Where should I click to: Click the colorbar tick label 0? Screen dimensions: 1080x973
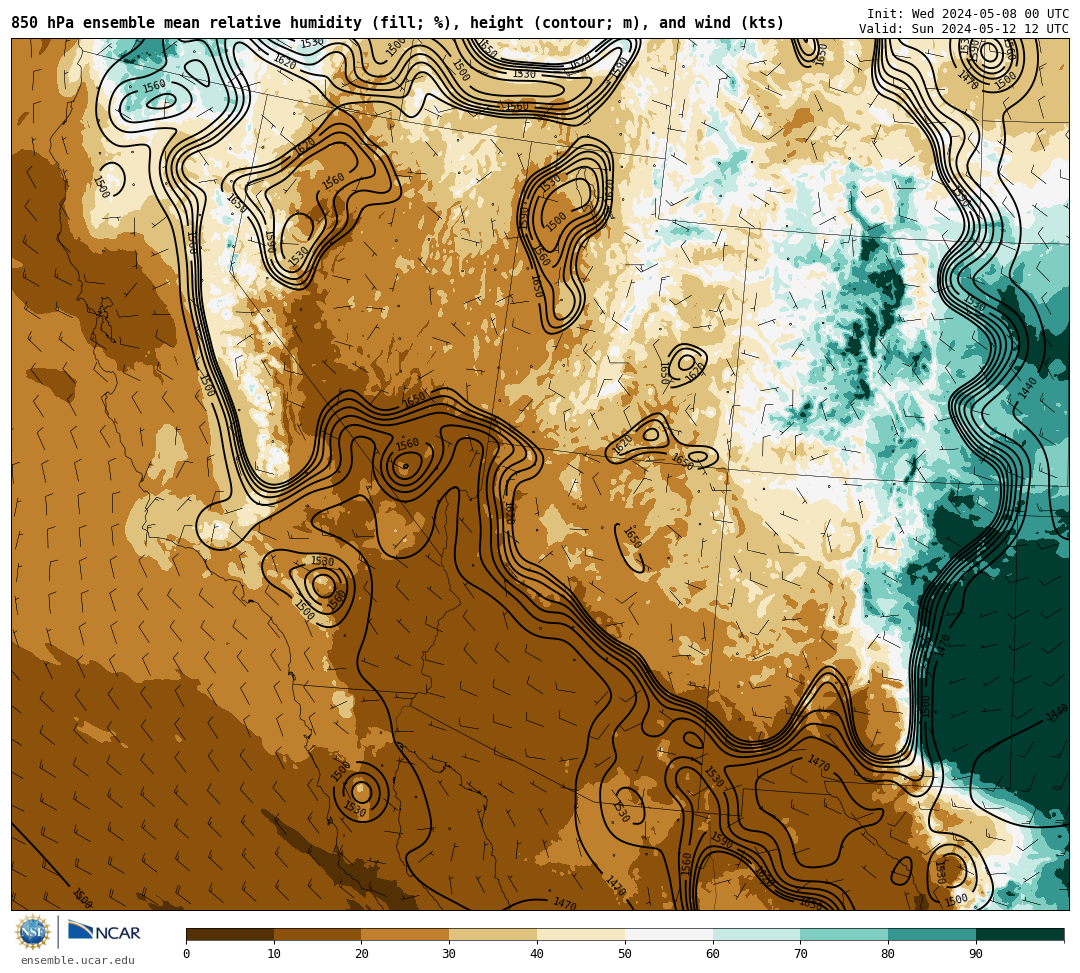click(x=187, y=954)
